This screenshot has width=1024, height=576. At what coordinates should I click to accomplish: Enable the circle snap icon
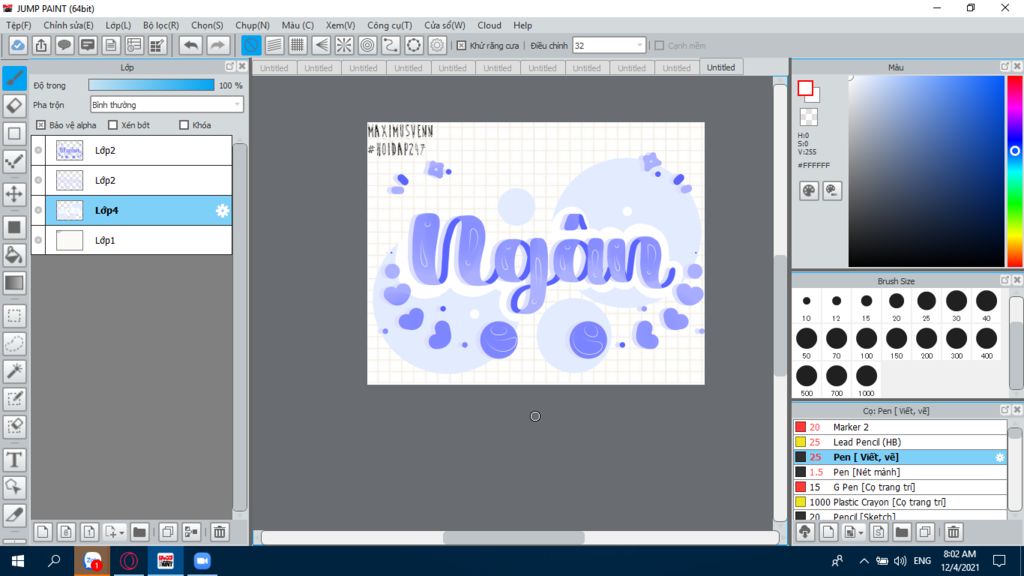368,45
